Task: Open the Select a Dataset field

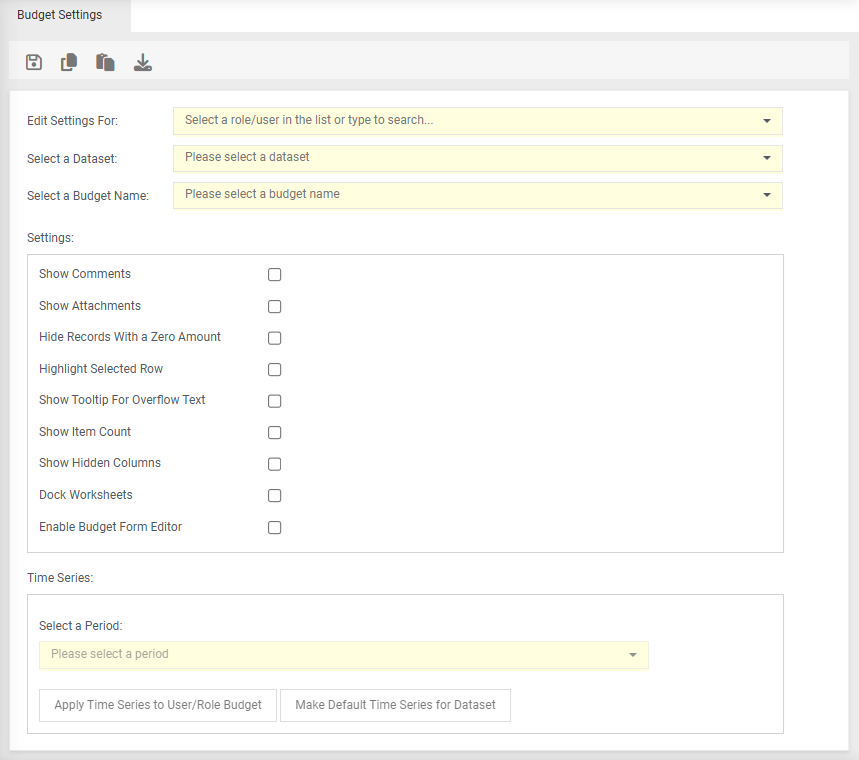Action: 478,158
